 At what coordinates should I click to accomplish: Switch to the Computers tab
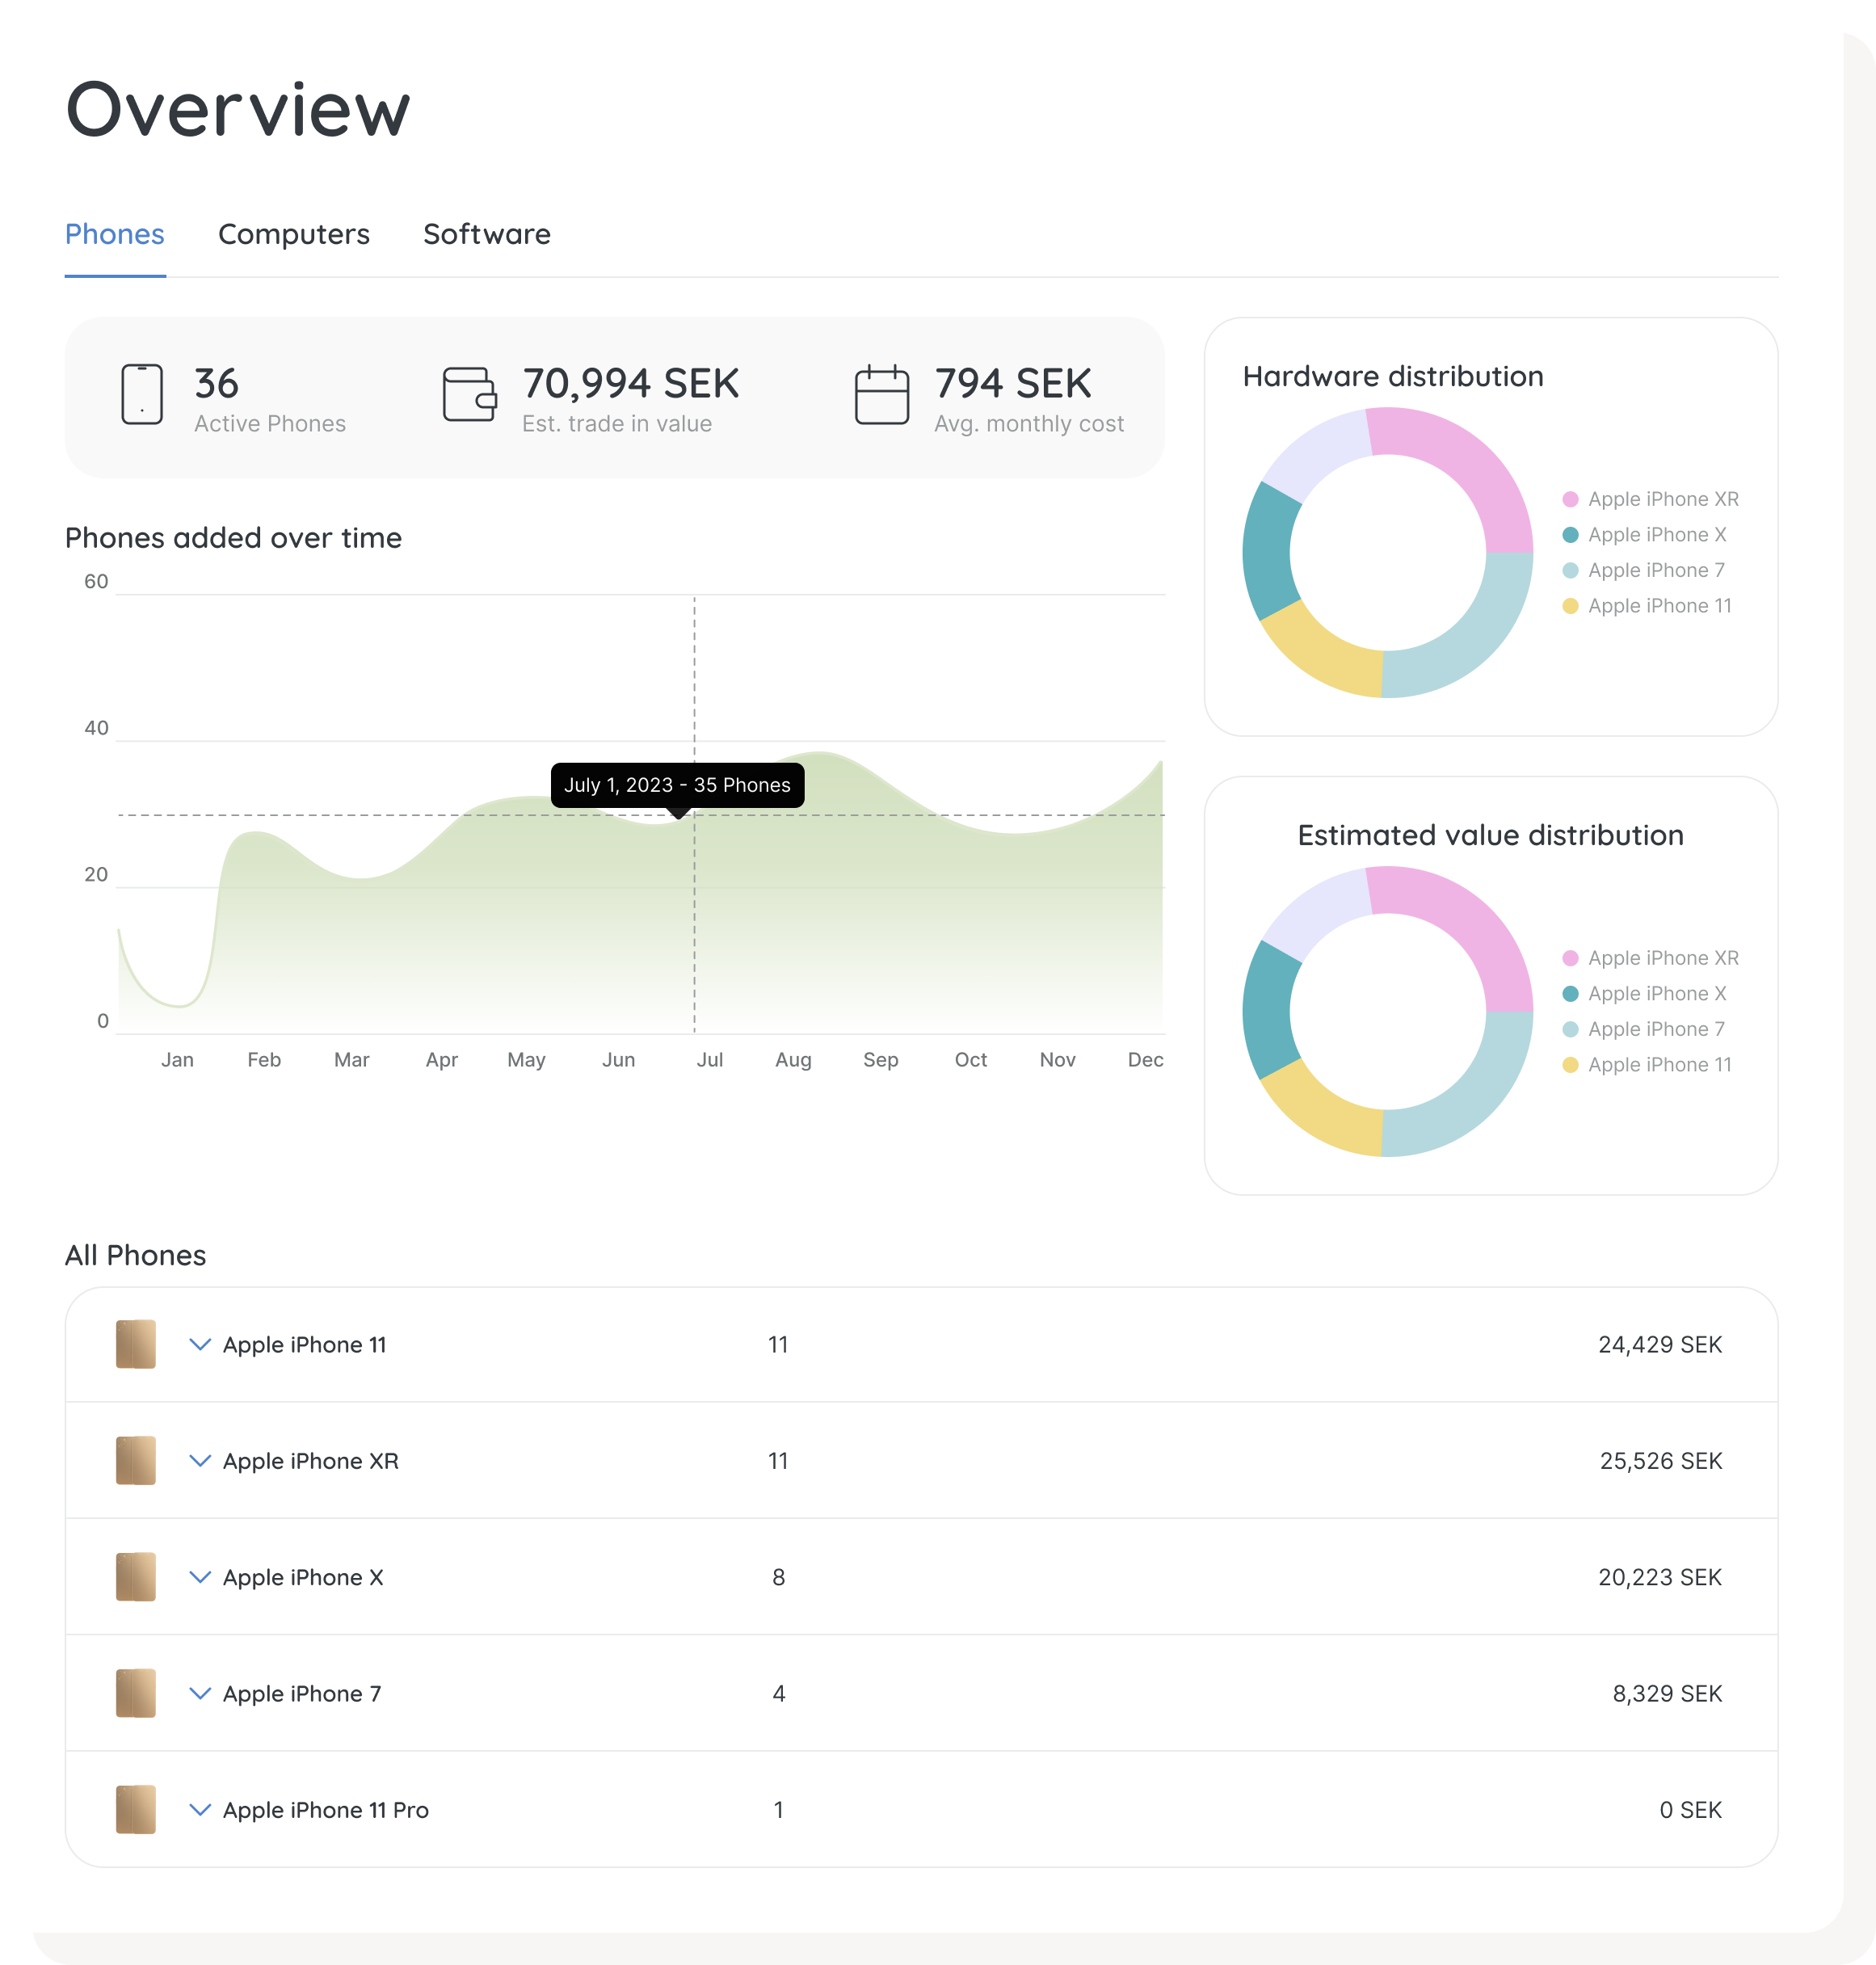294,234
